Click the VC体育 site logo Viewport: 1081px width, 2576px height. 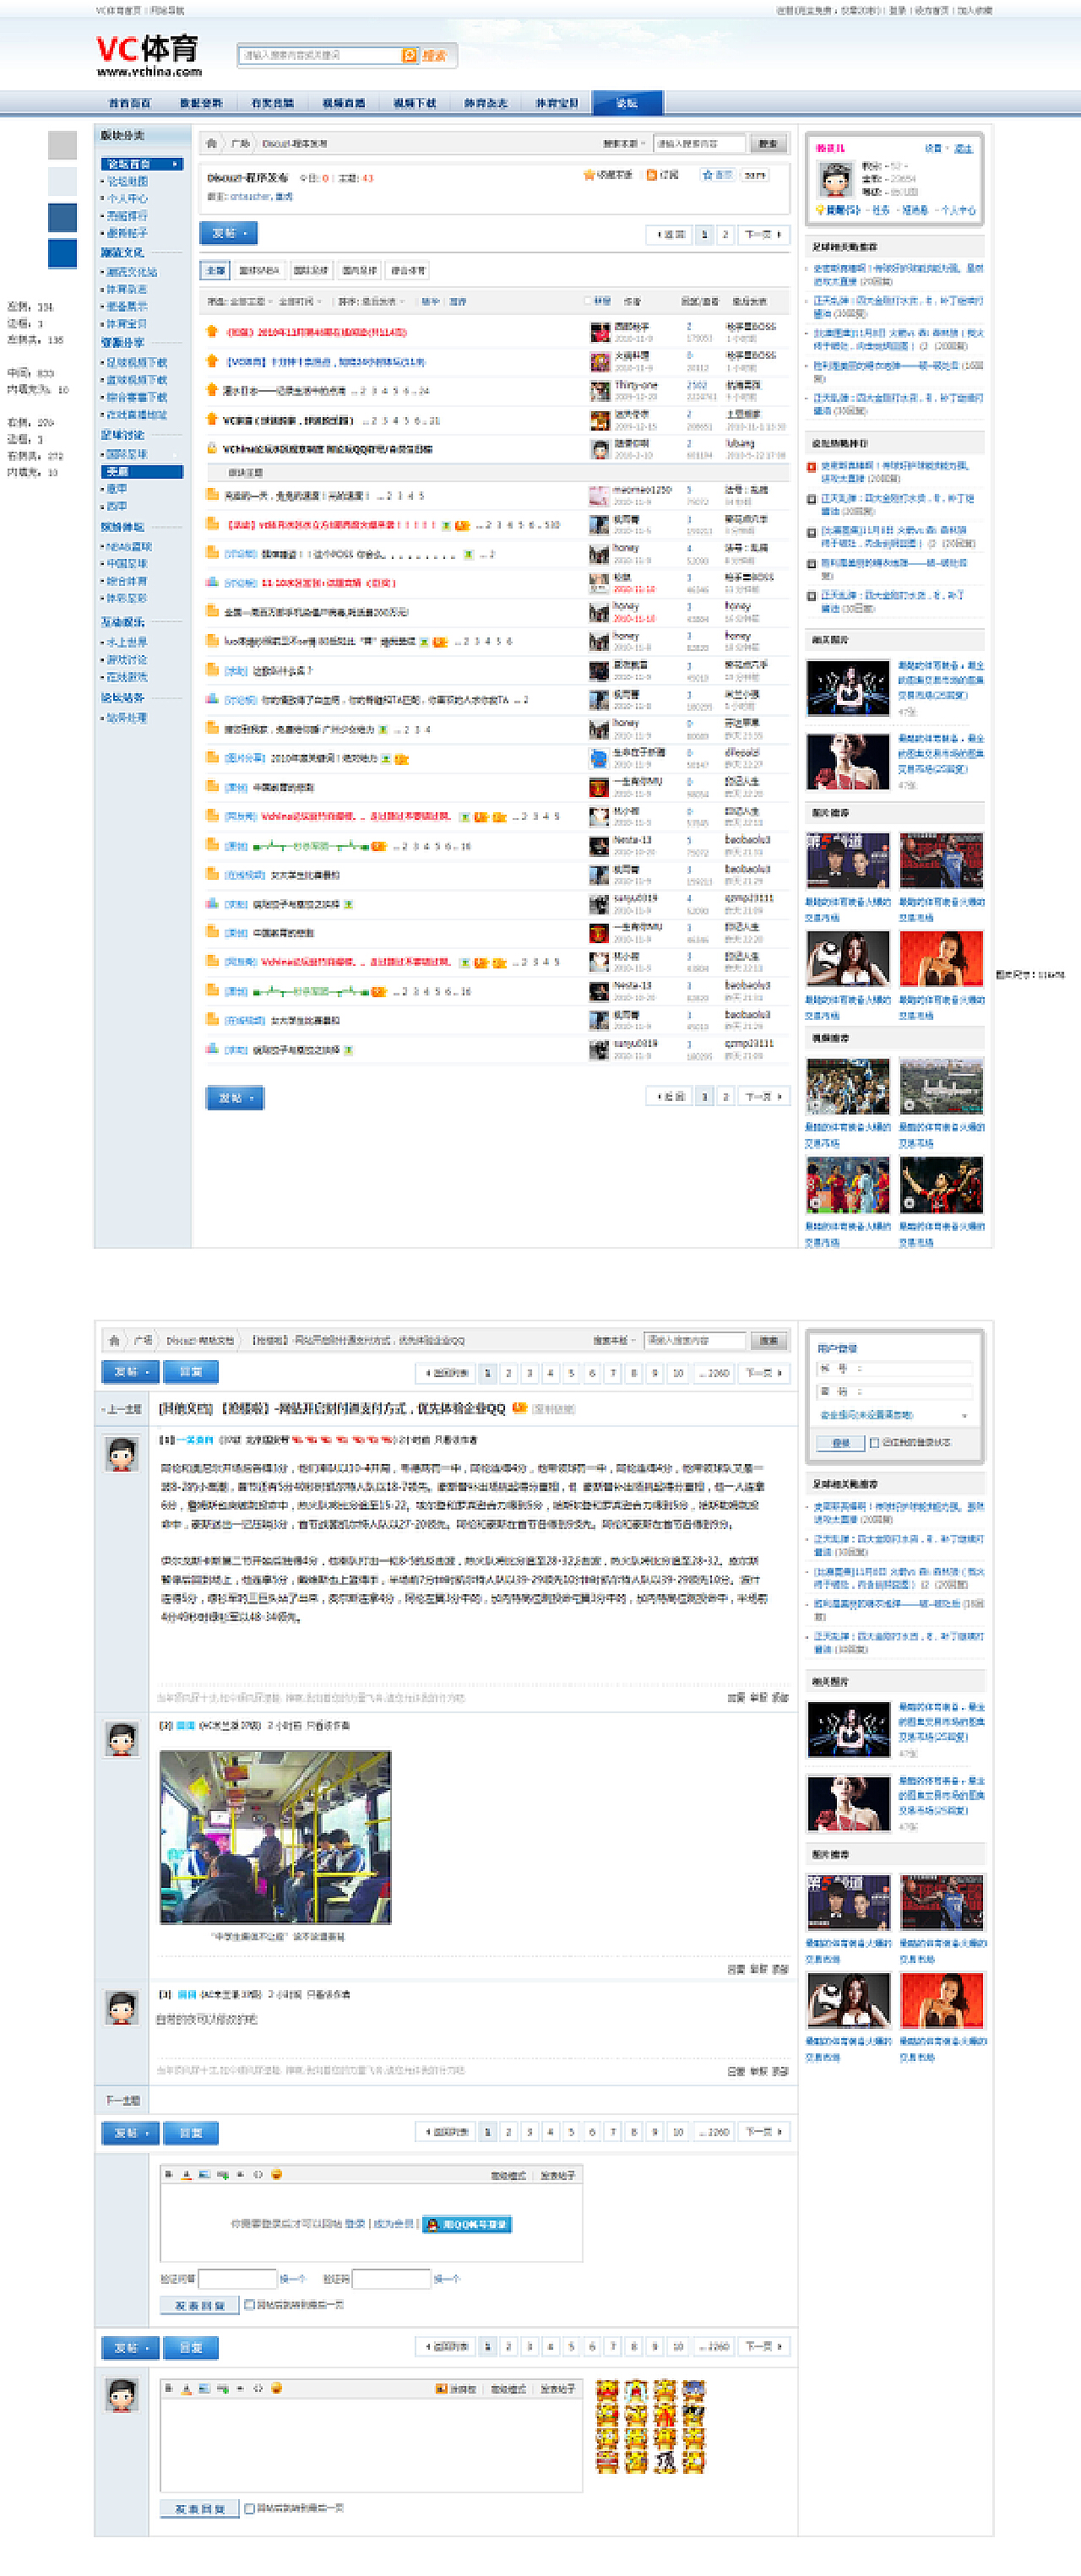(148, 55)
